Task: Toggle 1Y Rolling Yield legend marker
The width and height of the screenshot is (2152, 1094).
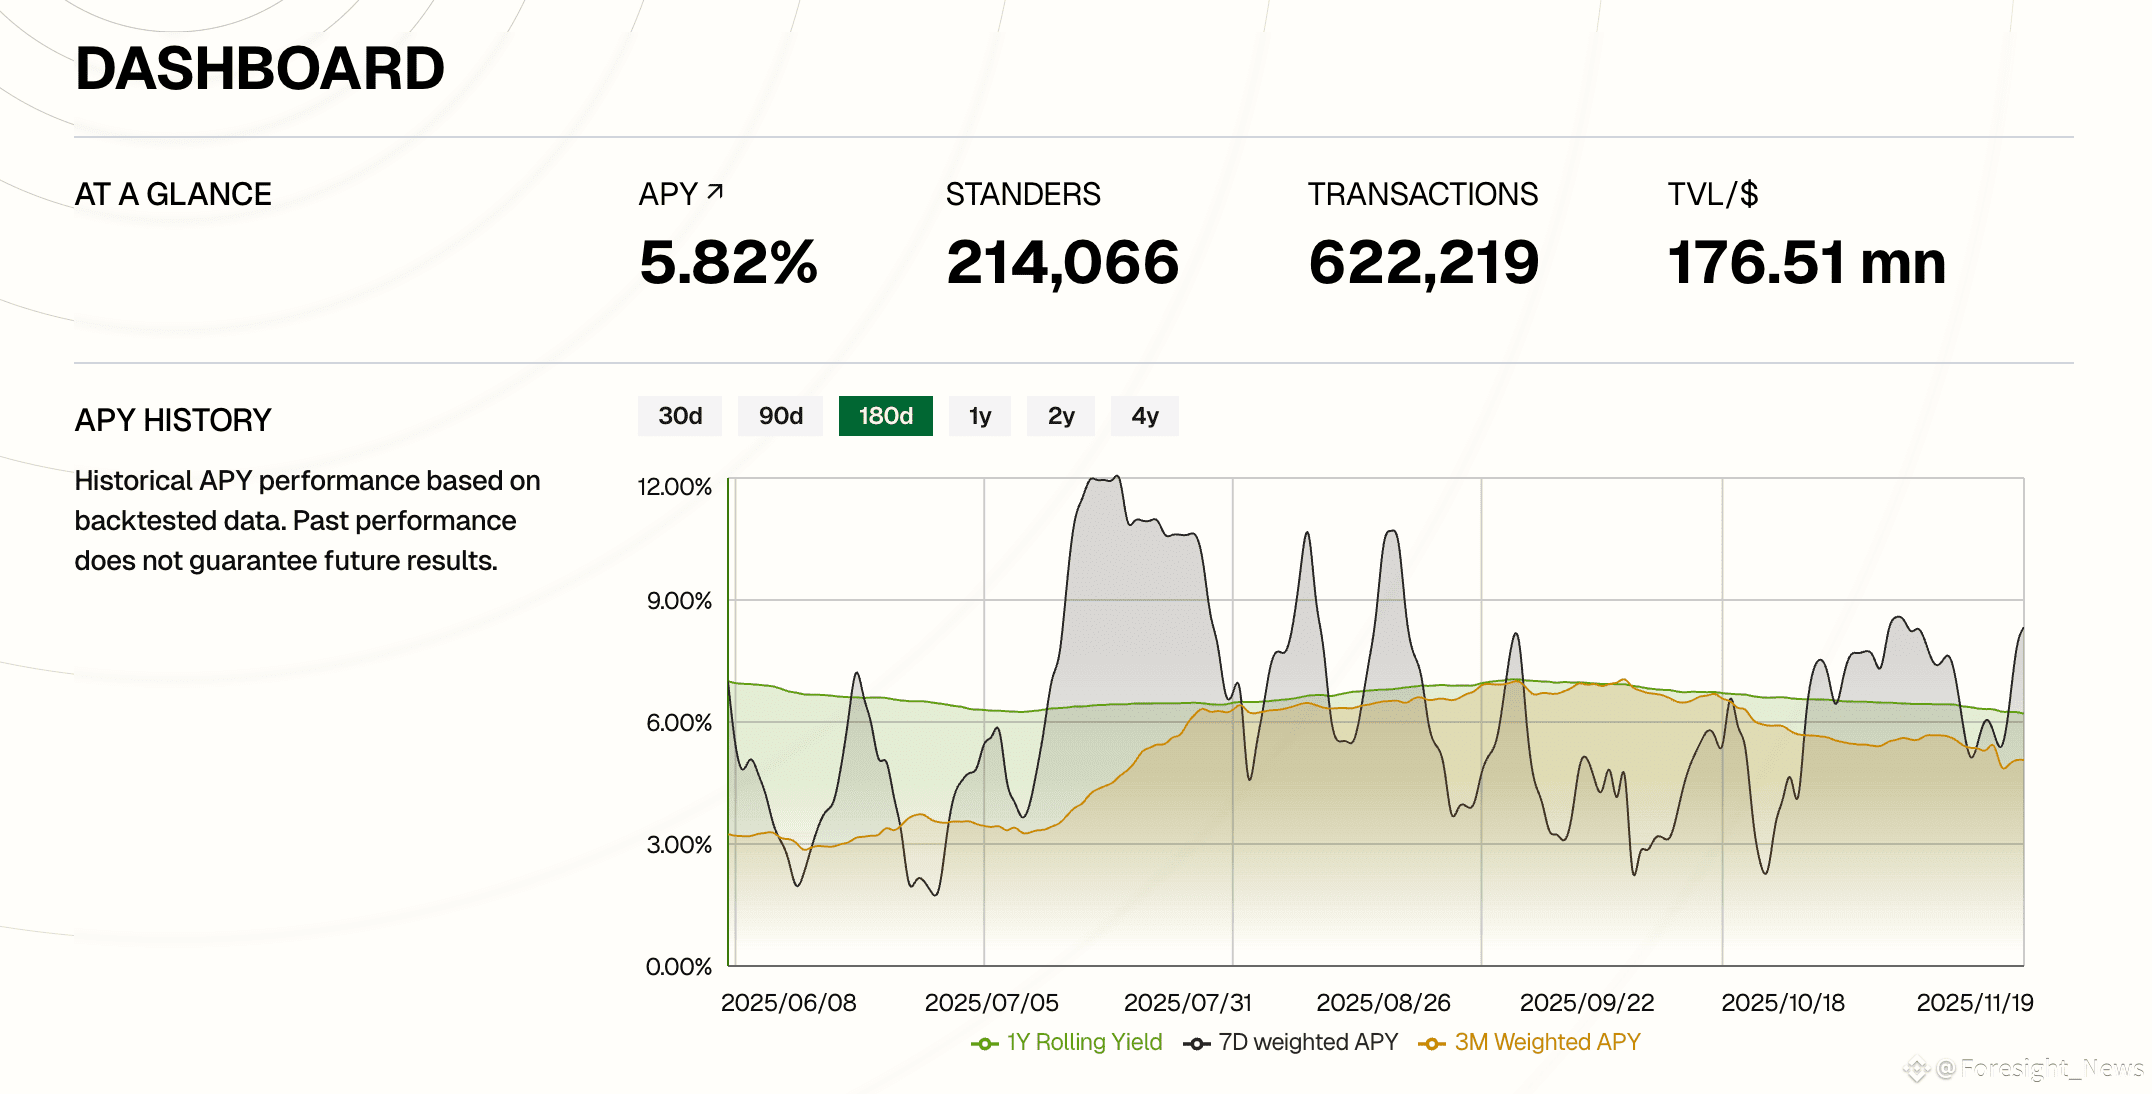Action: click(984, 1043)
